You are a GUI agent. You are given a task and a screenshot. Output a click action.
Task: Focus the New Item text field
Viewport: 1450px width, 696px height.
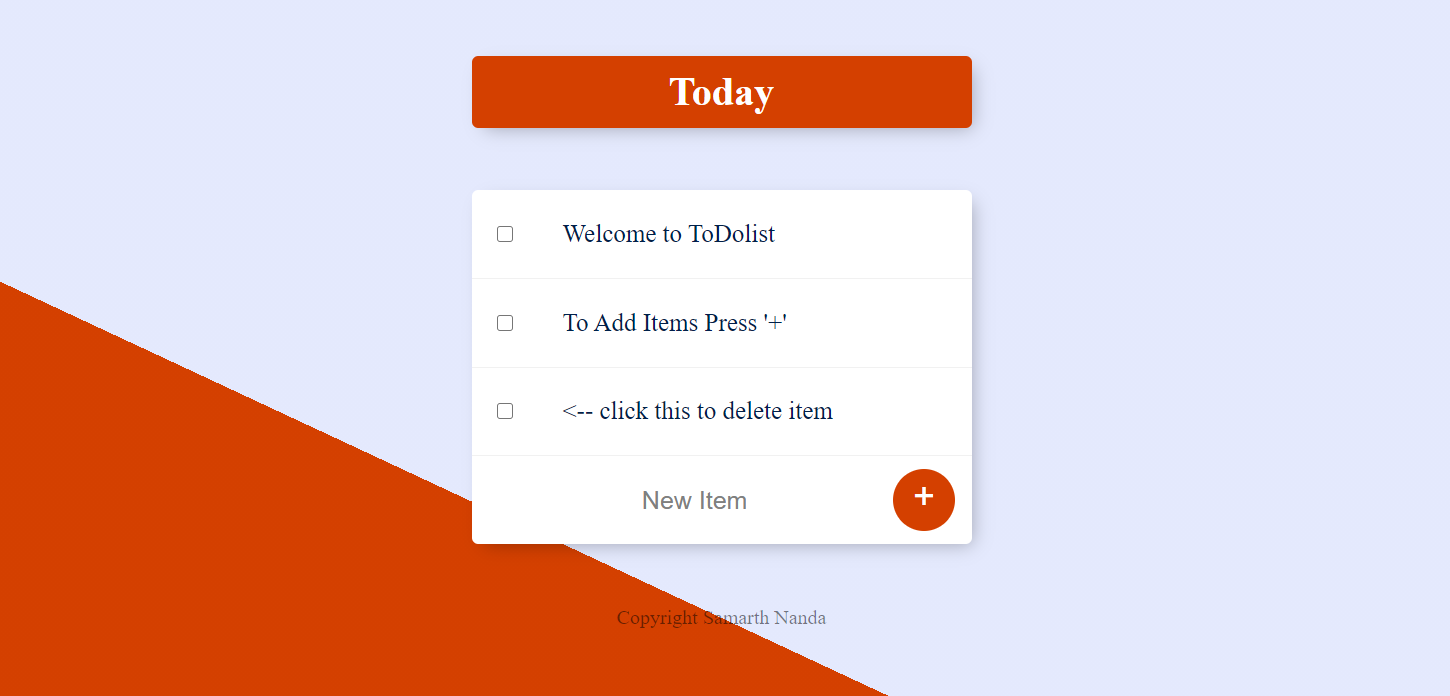694,500
